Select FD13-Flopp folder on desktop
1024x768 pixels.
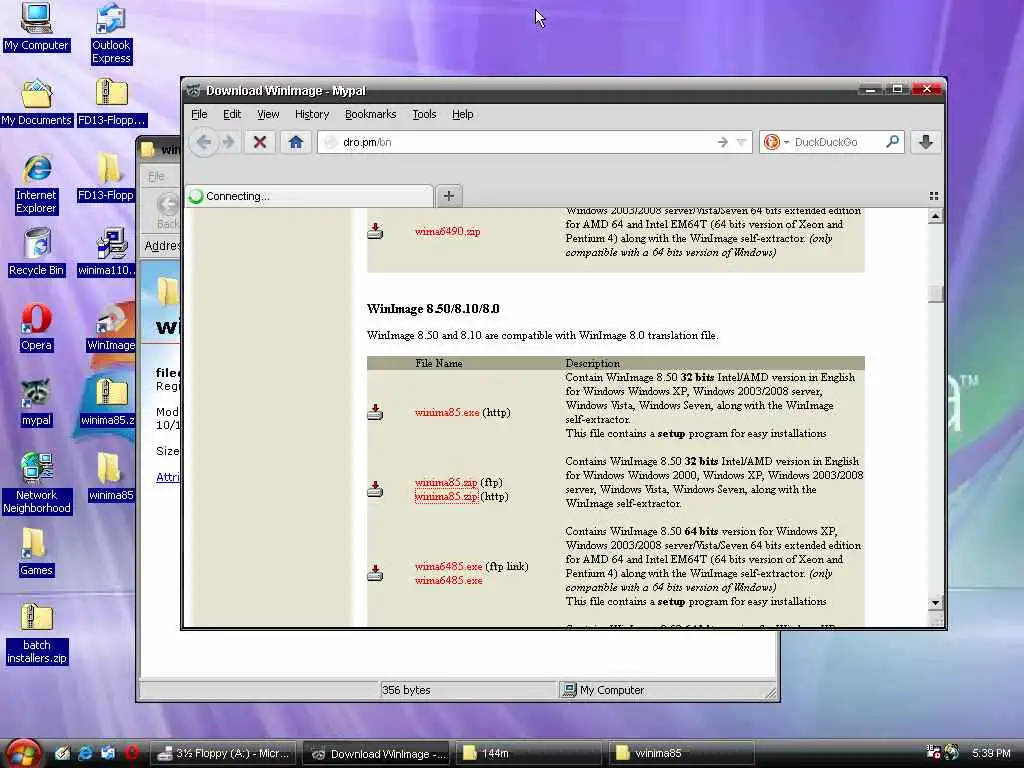[x=106, y=178]
